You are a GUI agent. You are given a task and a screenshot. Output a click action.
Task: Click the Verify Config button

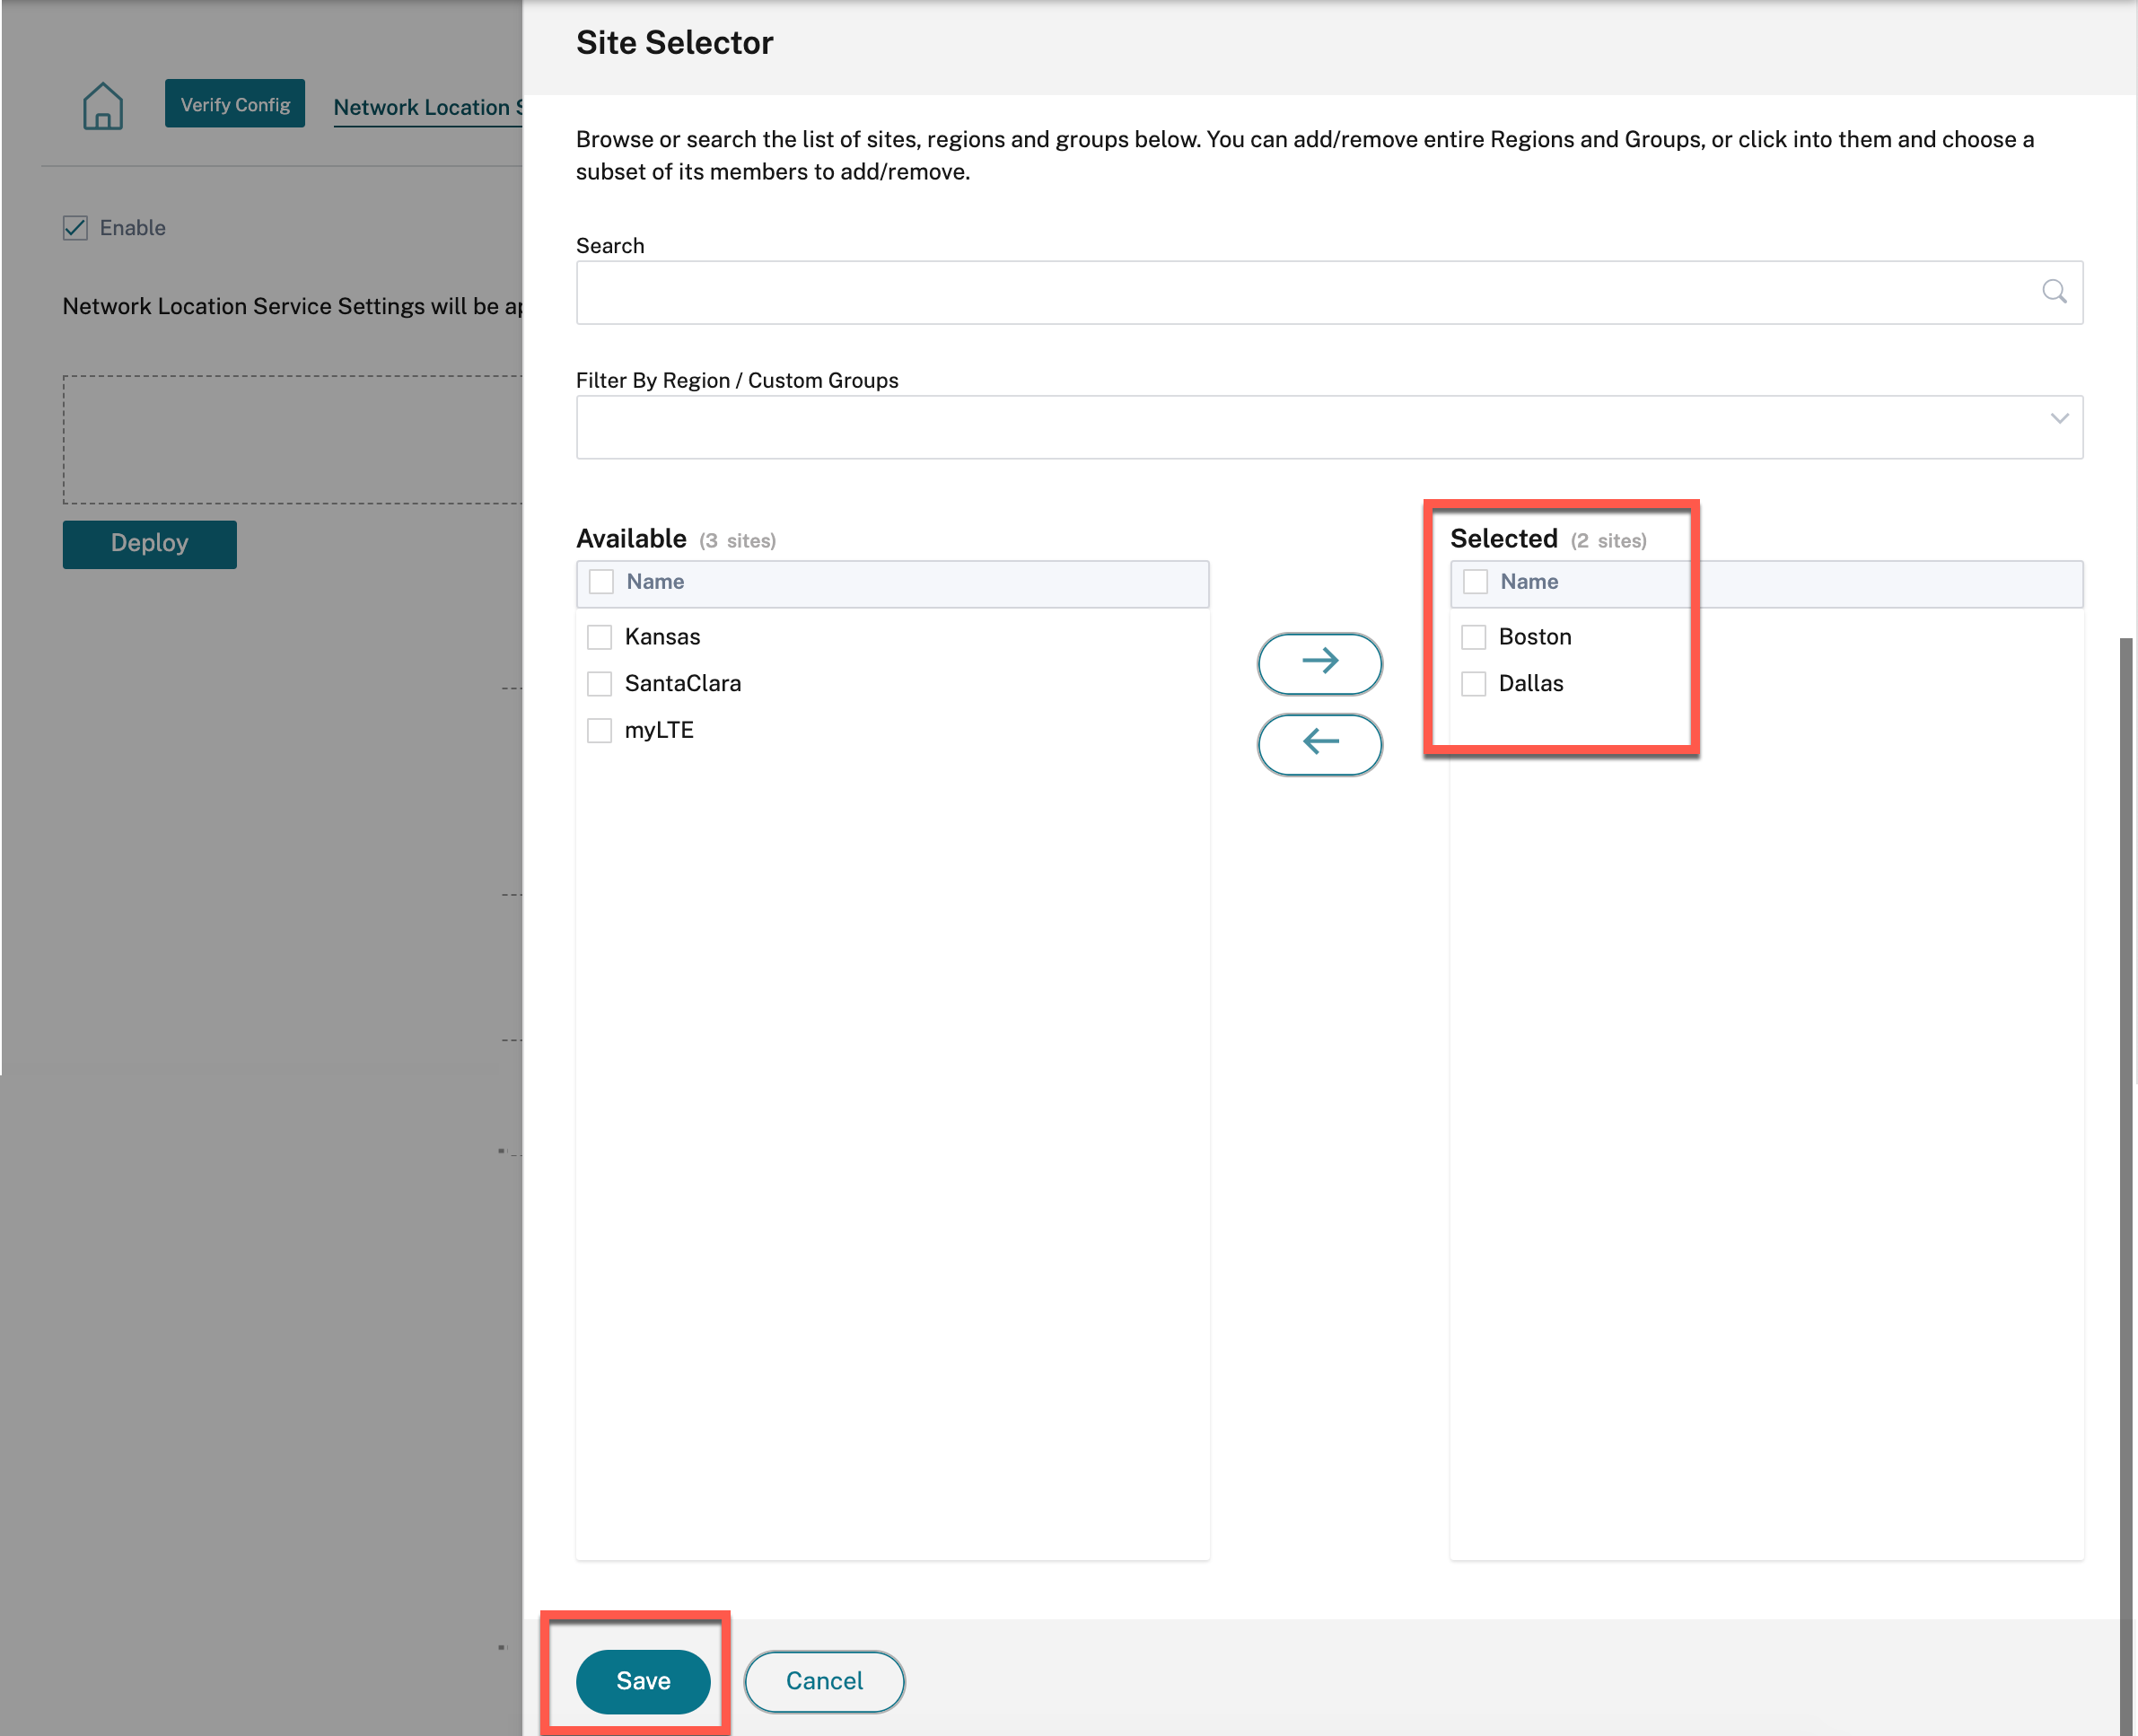[x=235, y=104]
